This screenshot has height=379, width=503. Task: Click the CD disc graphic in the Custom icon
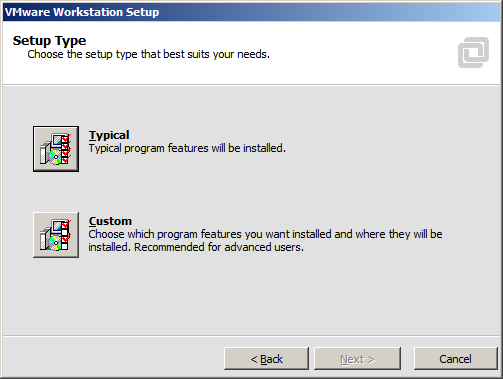[55, 243]
